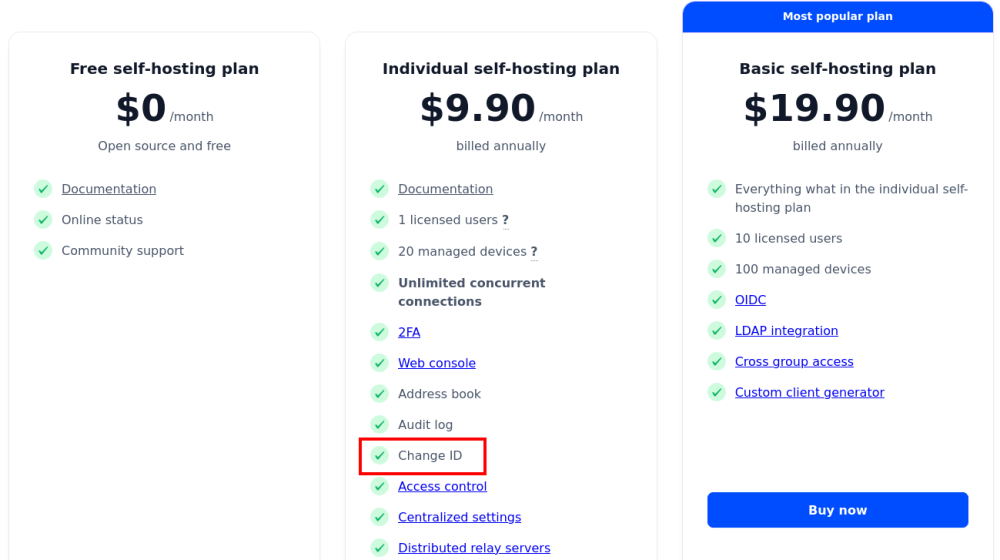Follow the Centralized settings link
Image resolution: width=1000 pixels, height=560 pixels.
pyautogui.click(x=459, y=517)
